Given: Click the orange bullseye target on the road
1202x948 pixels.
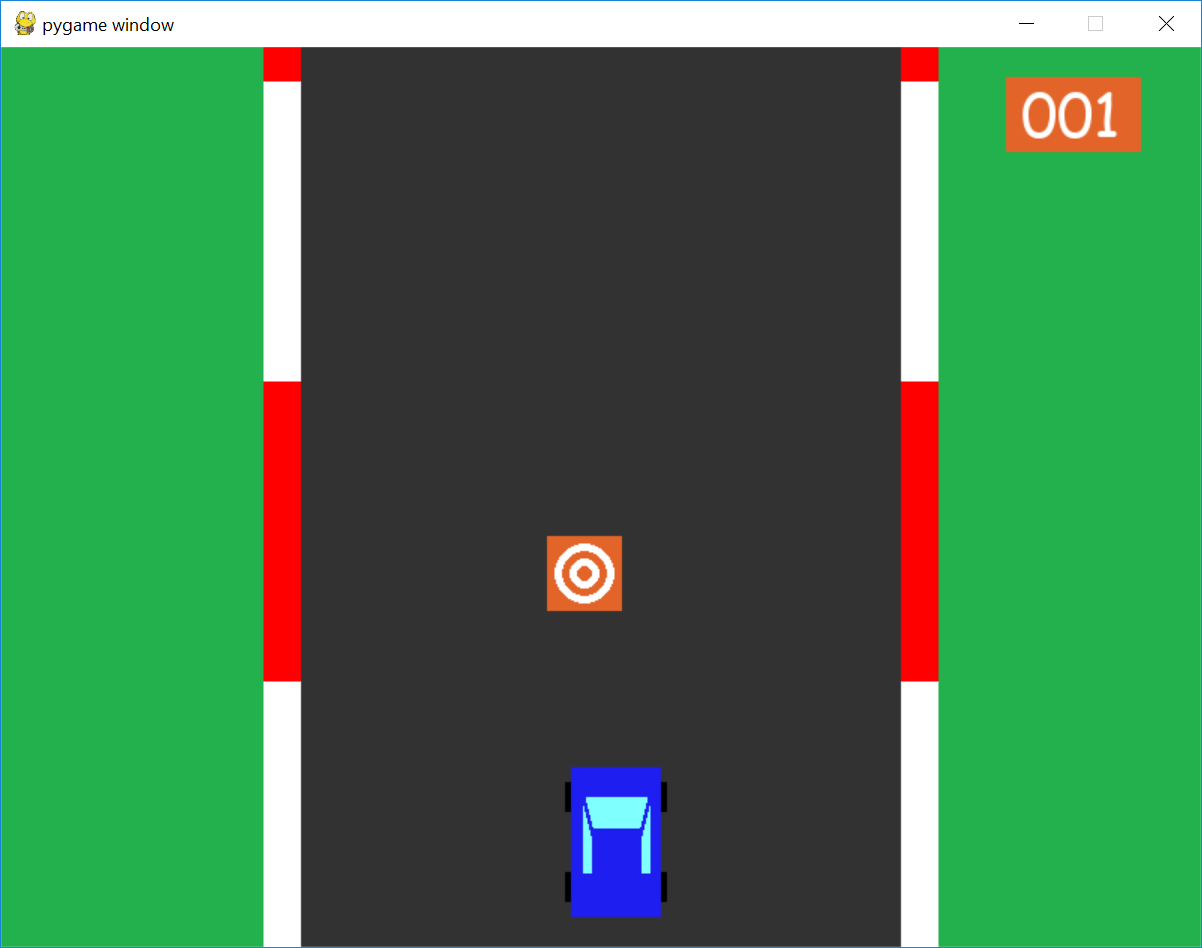Looking at the screenshot, I should pyautogui.click(x=584, y=573).
